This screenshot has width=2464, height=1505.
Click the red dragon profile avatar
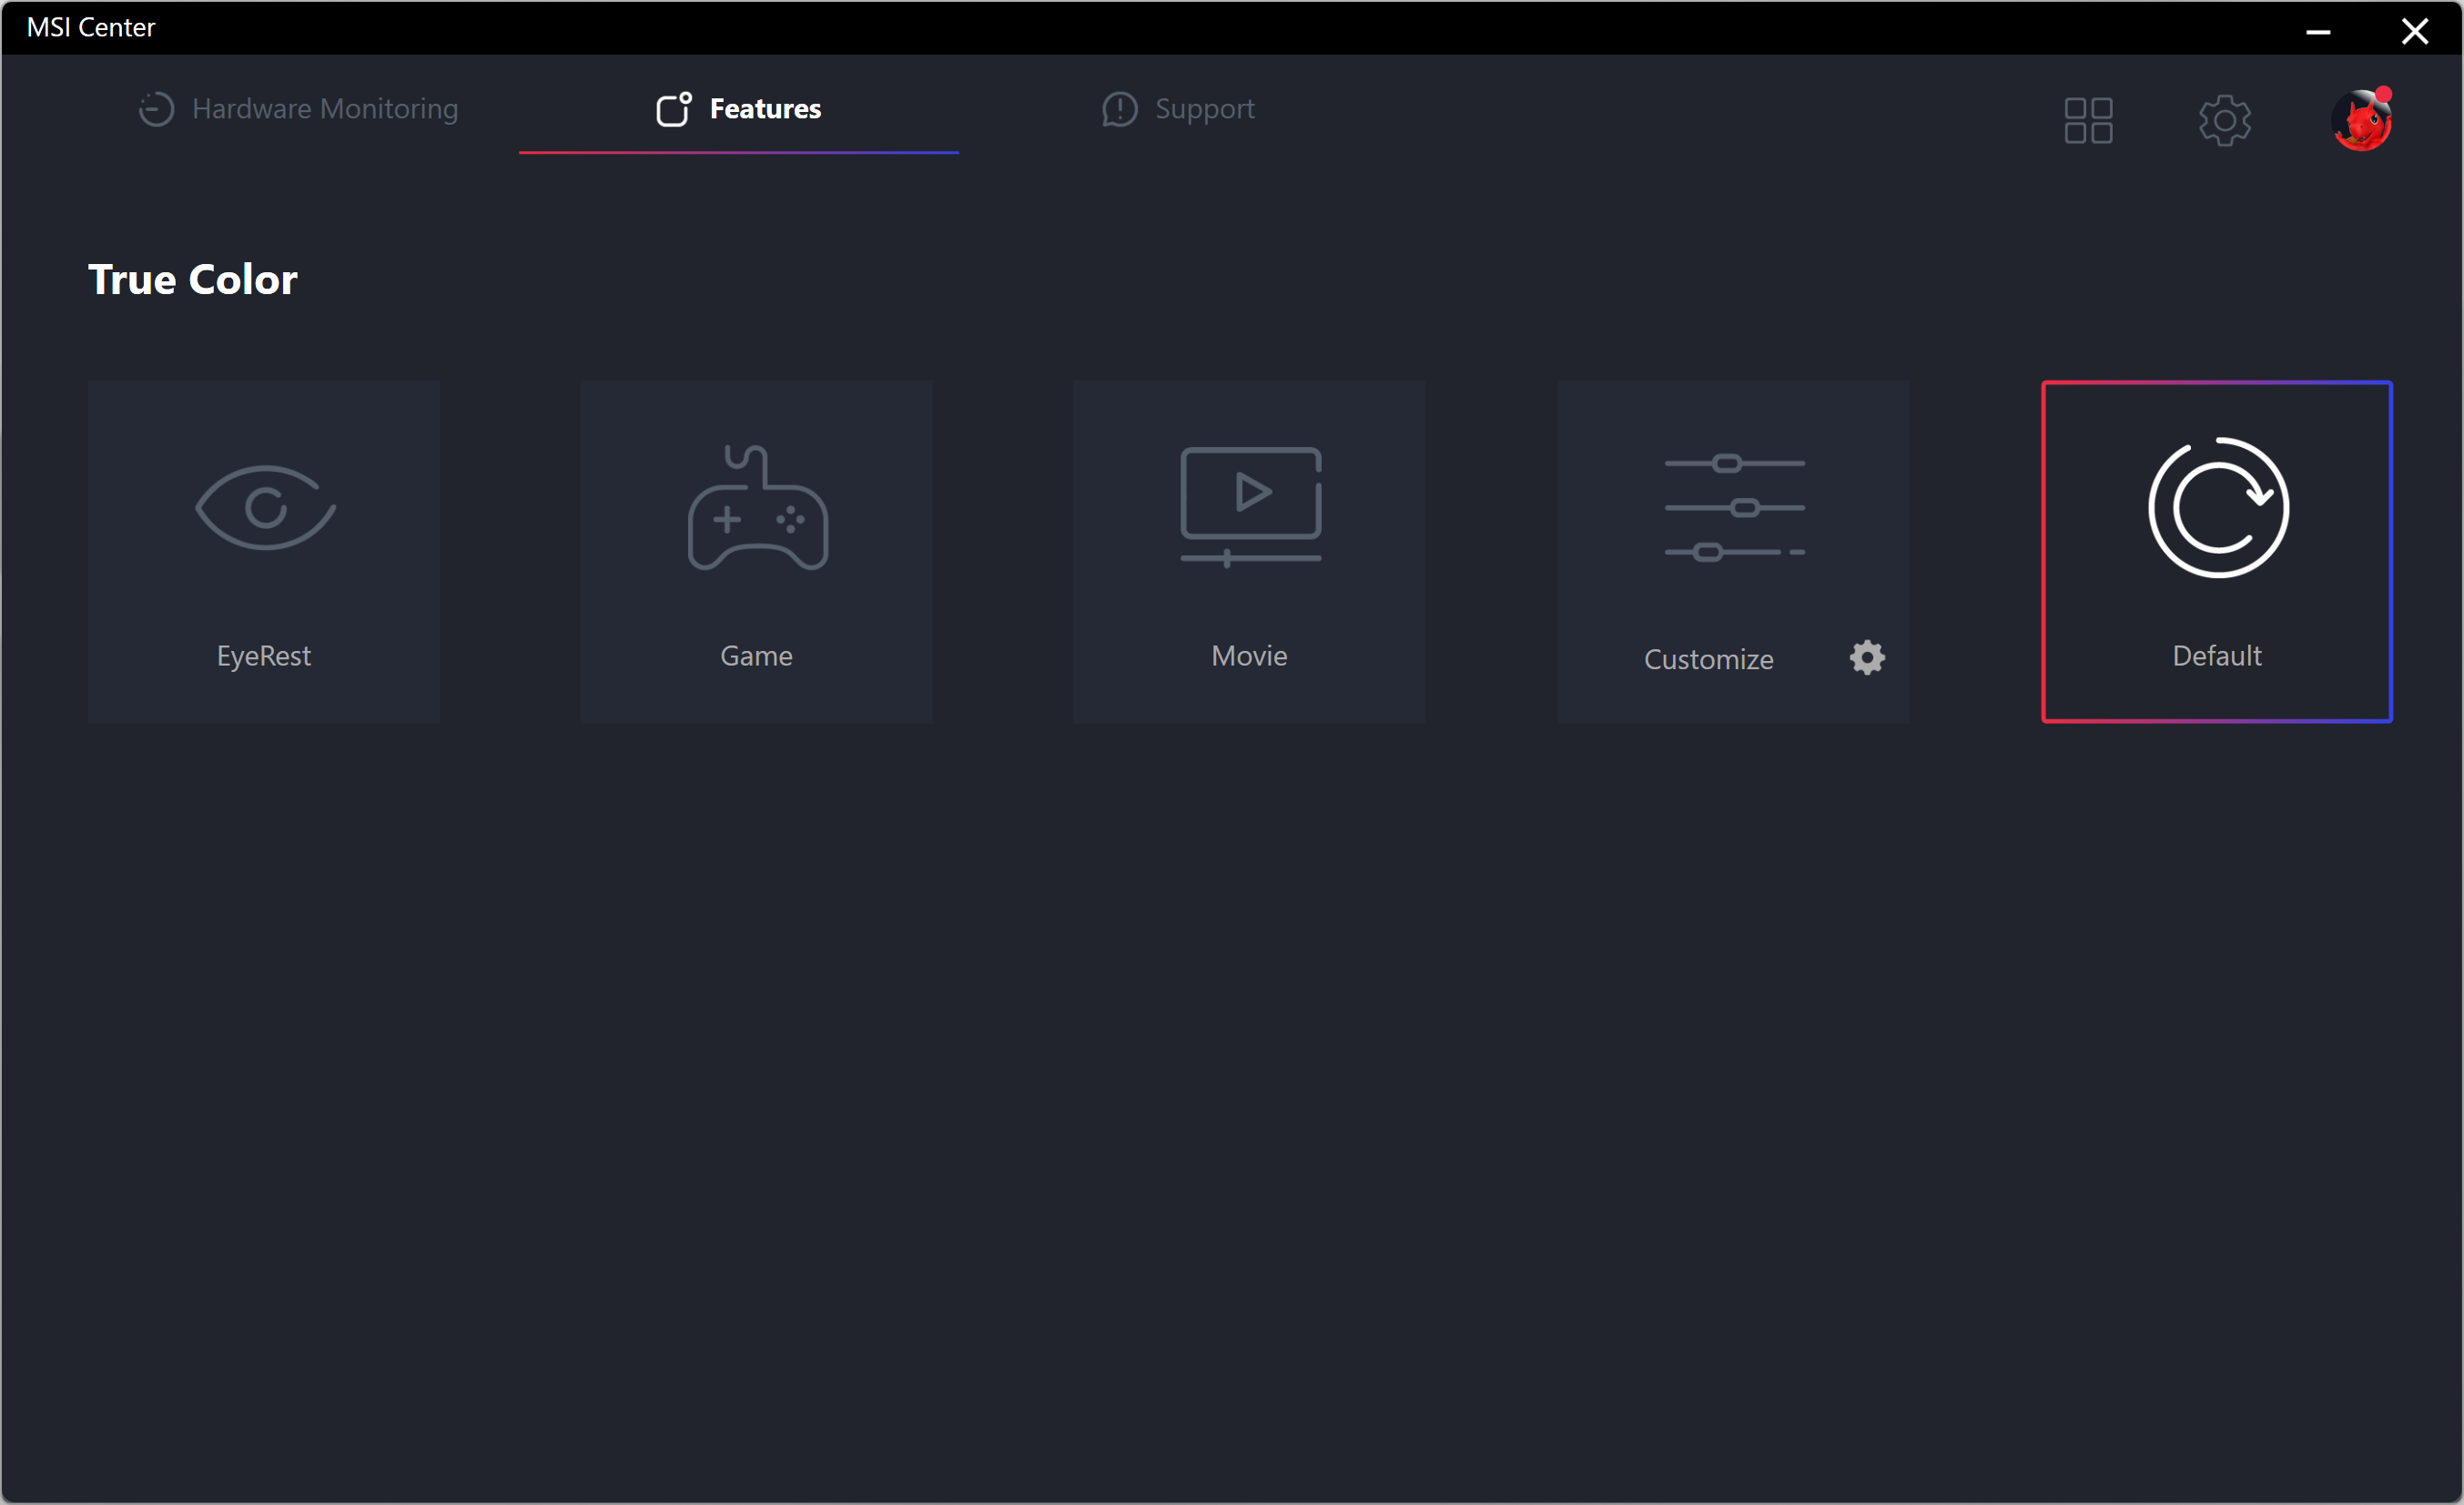[2361, 121]
